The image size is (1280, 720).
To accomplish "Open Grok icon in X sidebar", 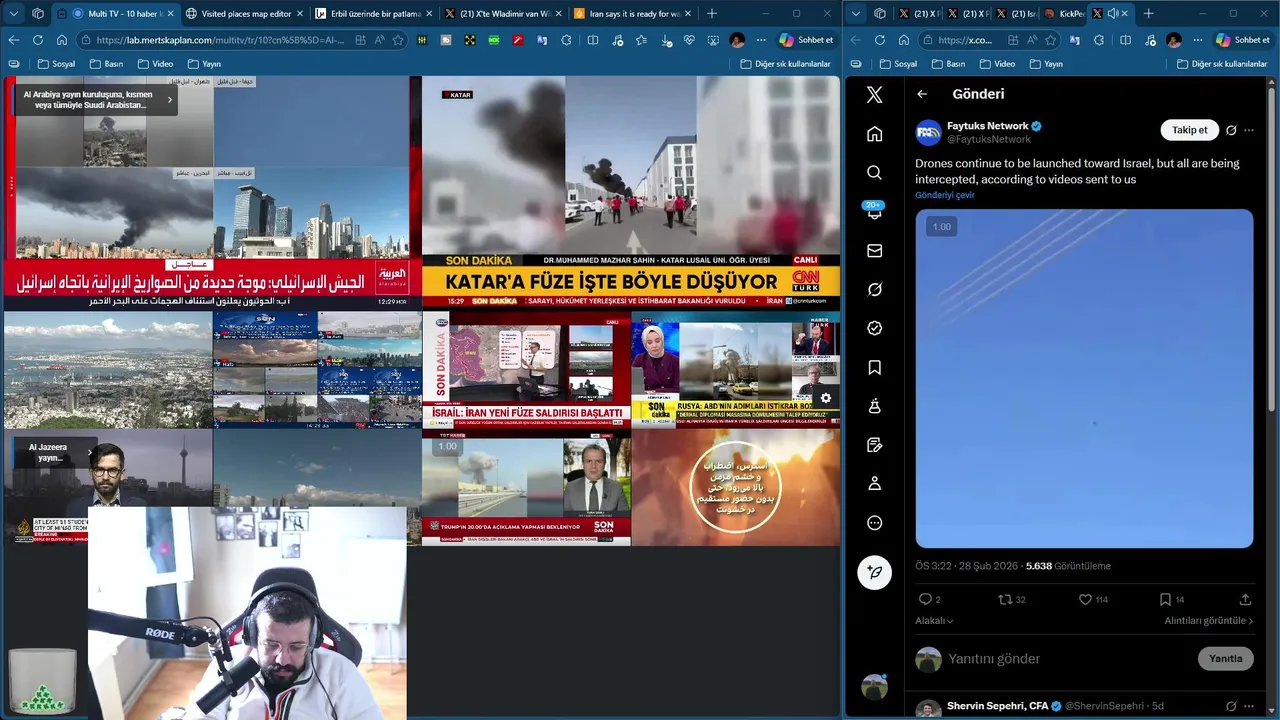I will tap(874, 290).
